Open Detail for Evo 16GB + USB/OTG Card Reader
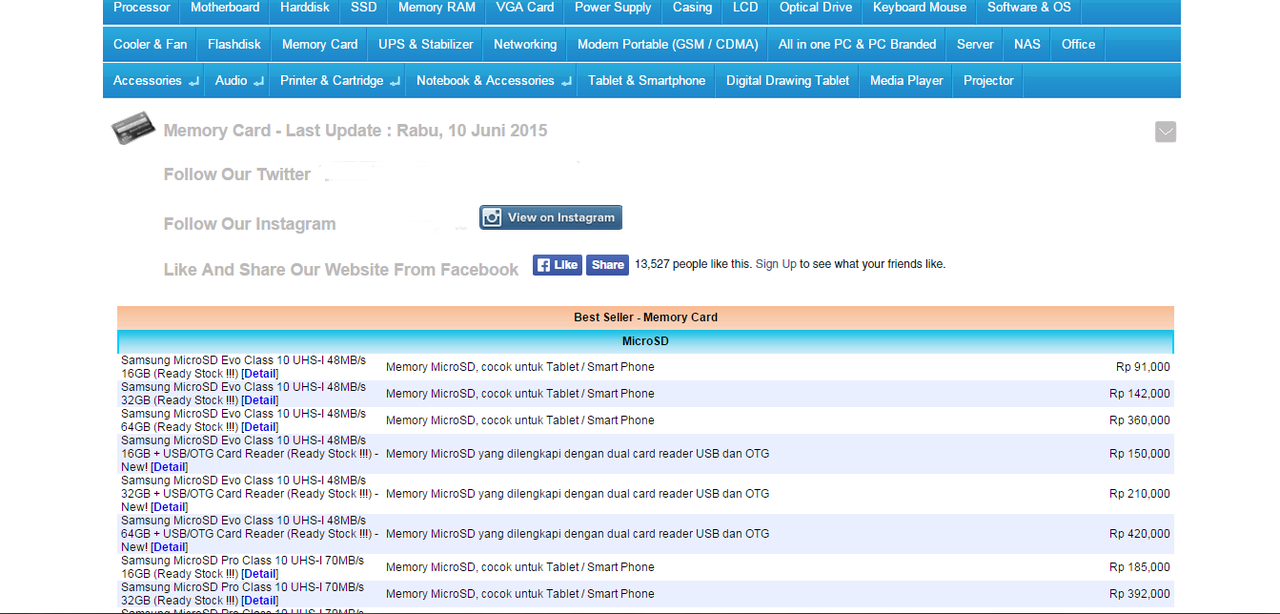The image size is (1280, 614). 169,467
